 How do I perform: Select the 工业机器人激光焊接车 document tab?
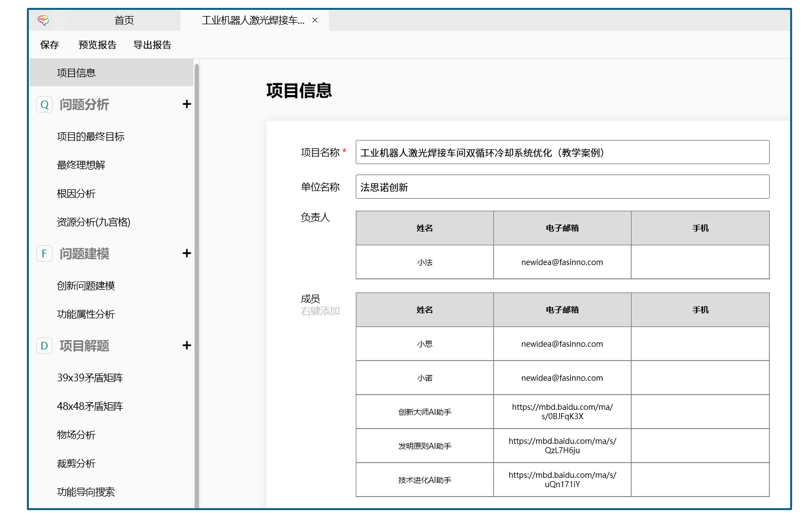pyautogui.click(x=252, y=20)
